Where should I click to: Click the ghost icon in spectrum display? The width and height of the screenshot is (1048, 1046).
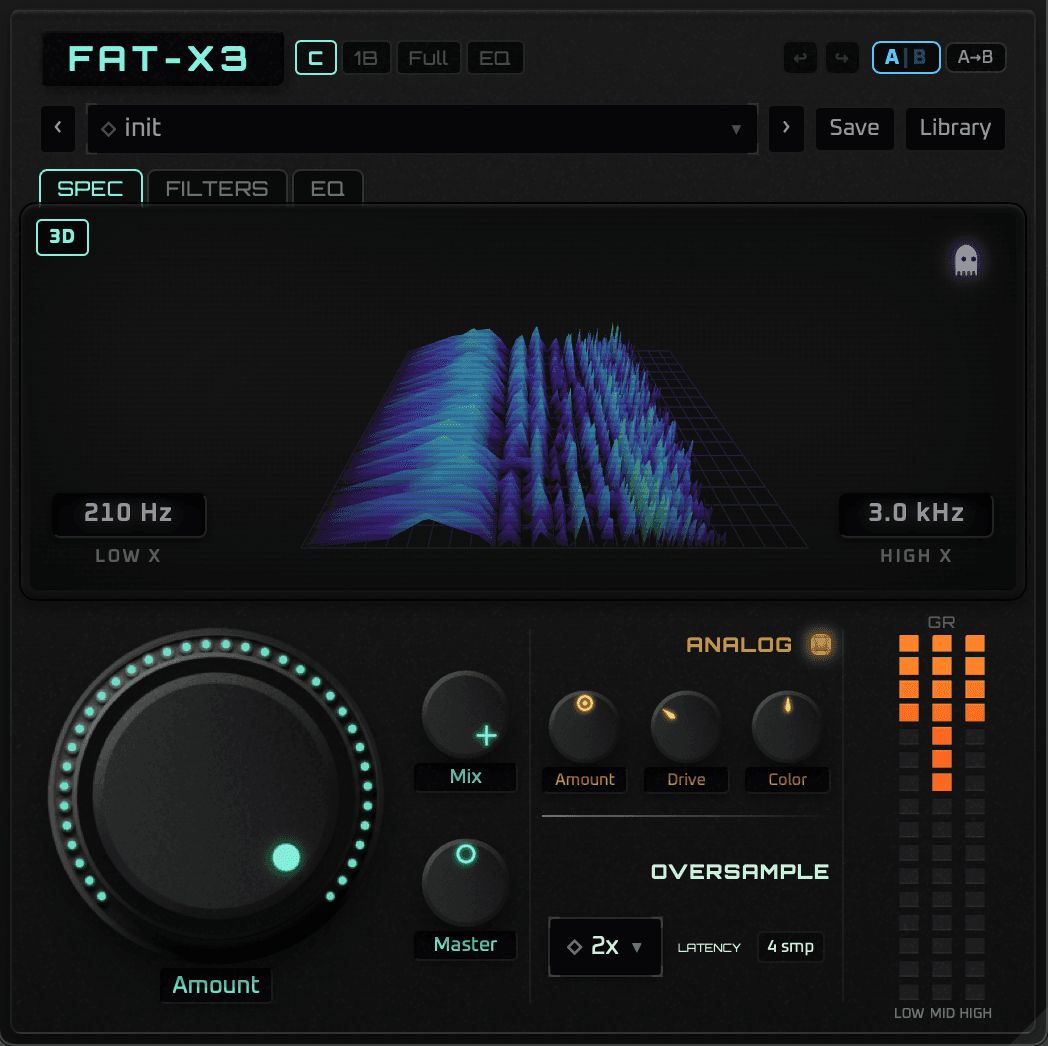point(965,260)
